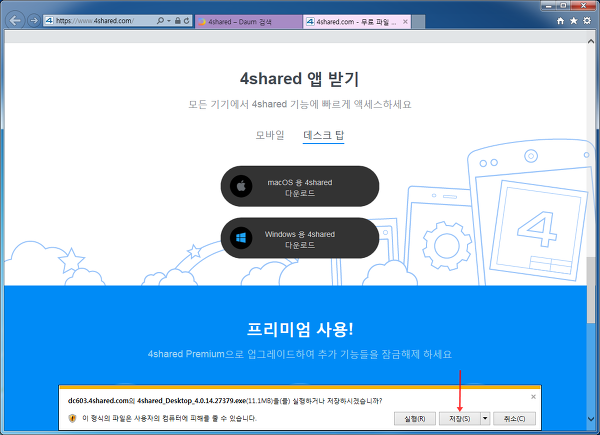Click the security shield warning icon
Viewport: 600px width, 435px height.
pyautogui.click(x=72, y=418)
